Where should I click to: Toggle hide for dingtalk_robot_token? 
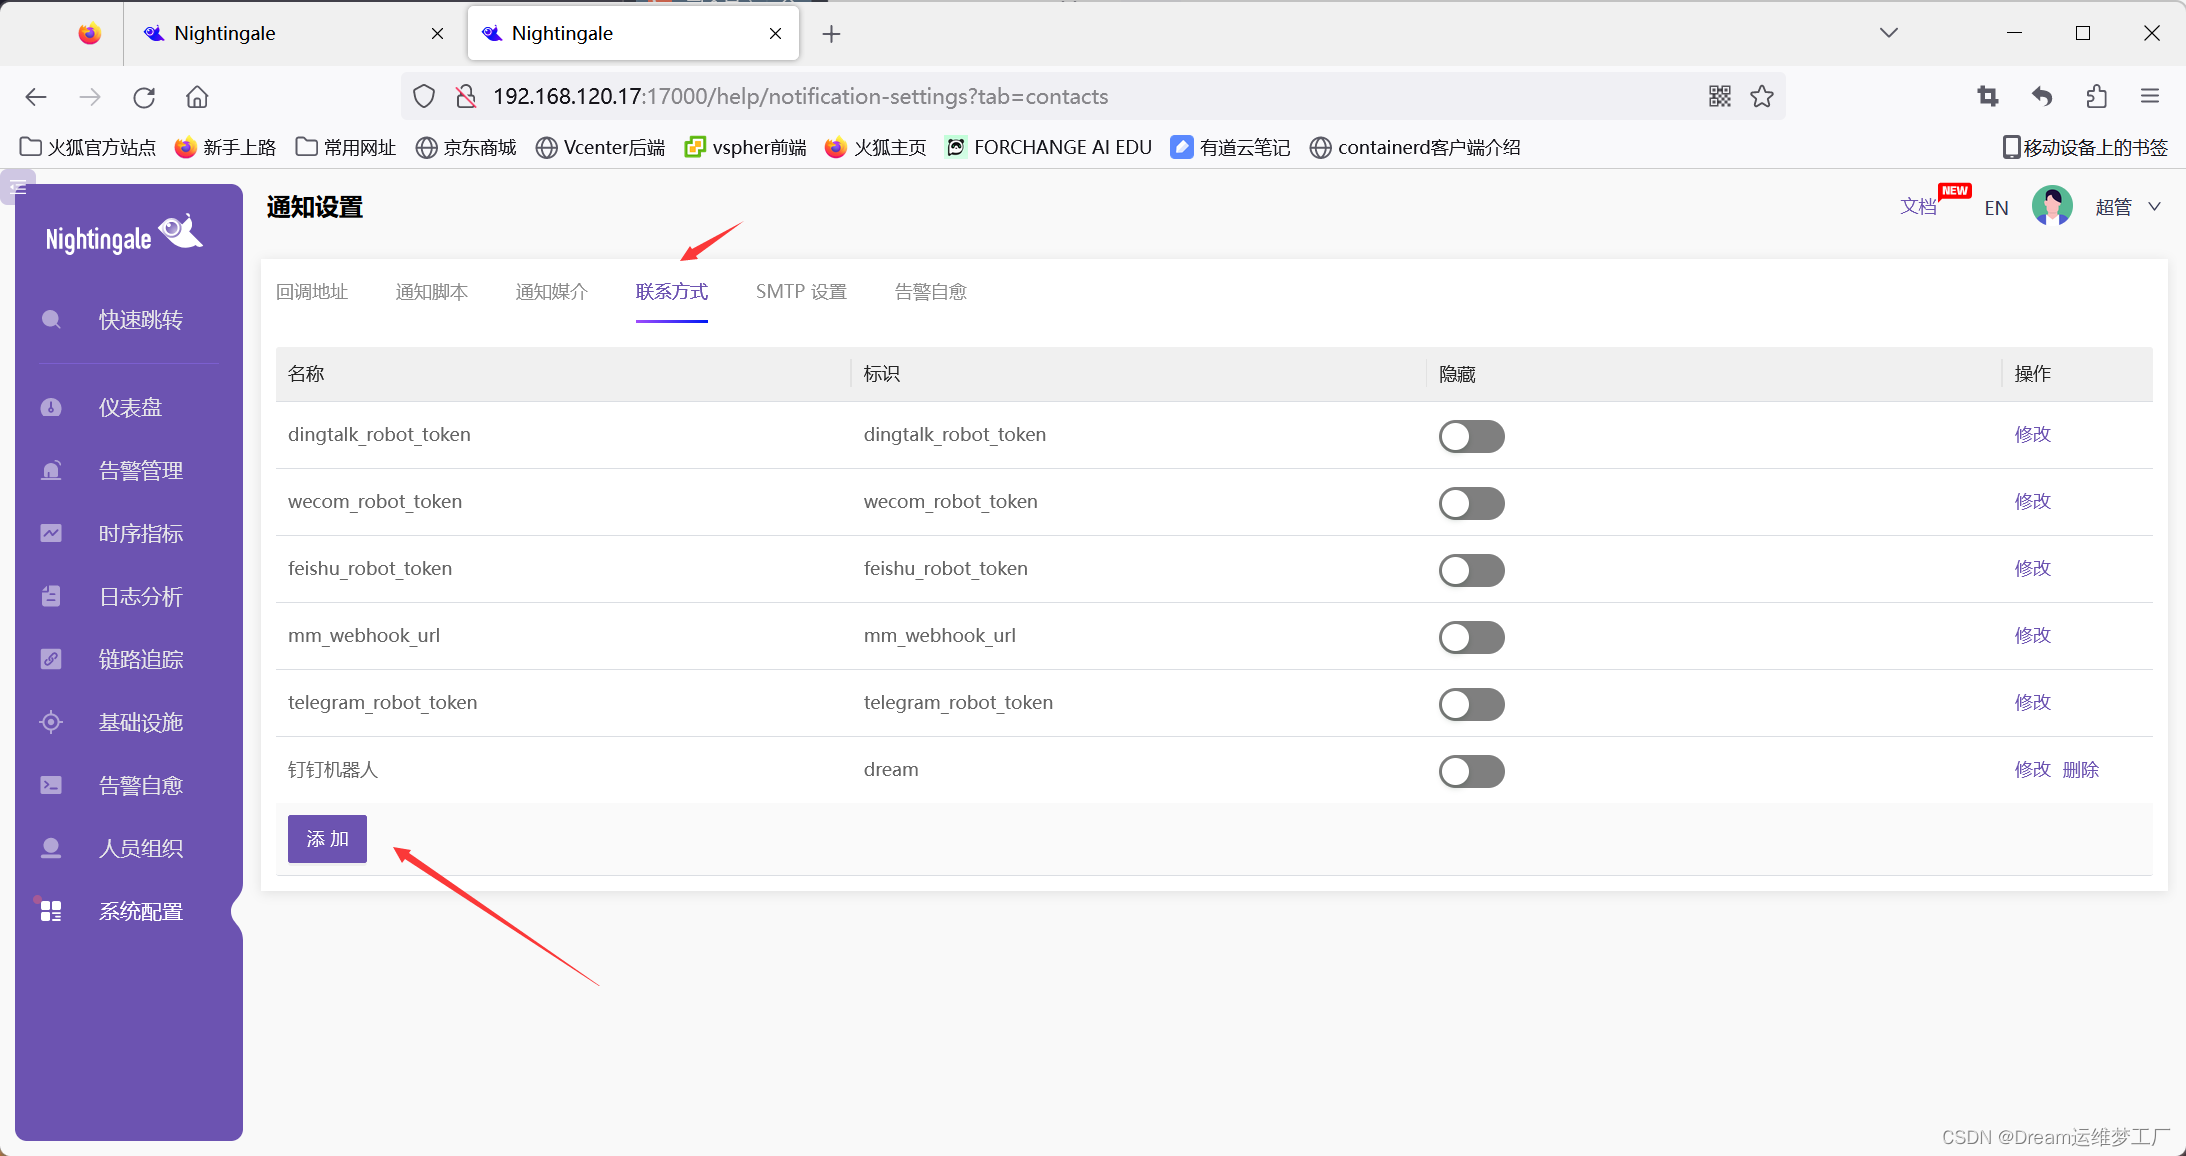click(1471, 436)
